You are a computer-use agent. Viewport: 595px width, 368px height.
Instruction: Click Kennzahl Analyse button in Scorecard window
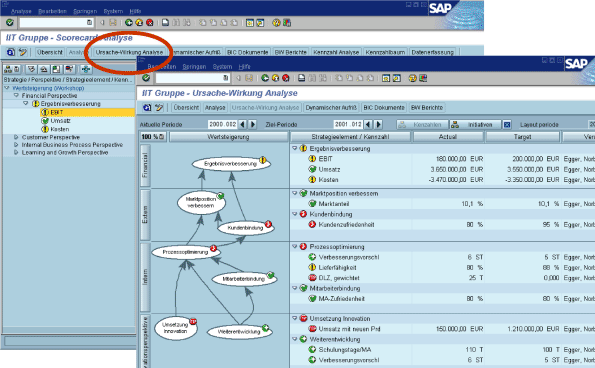336,52
